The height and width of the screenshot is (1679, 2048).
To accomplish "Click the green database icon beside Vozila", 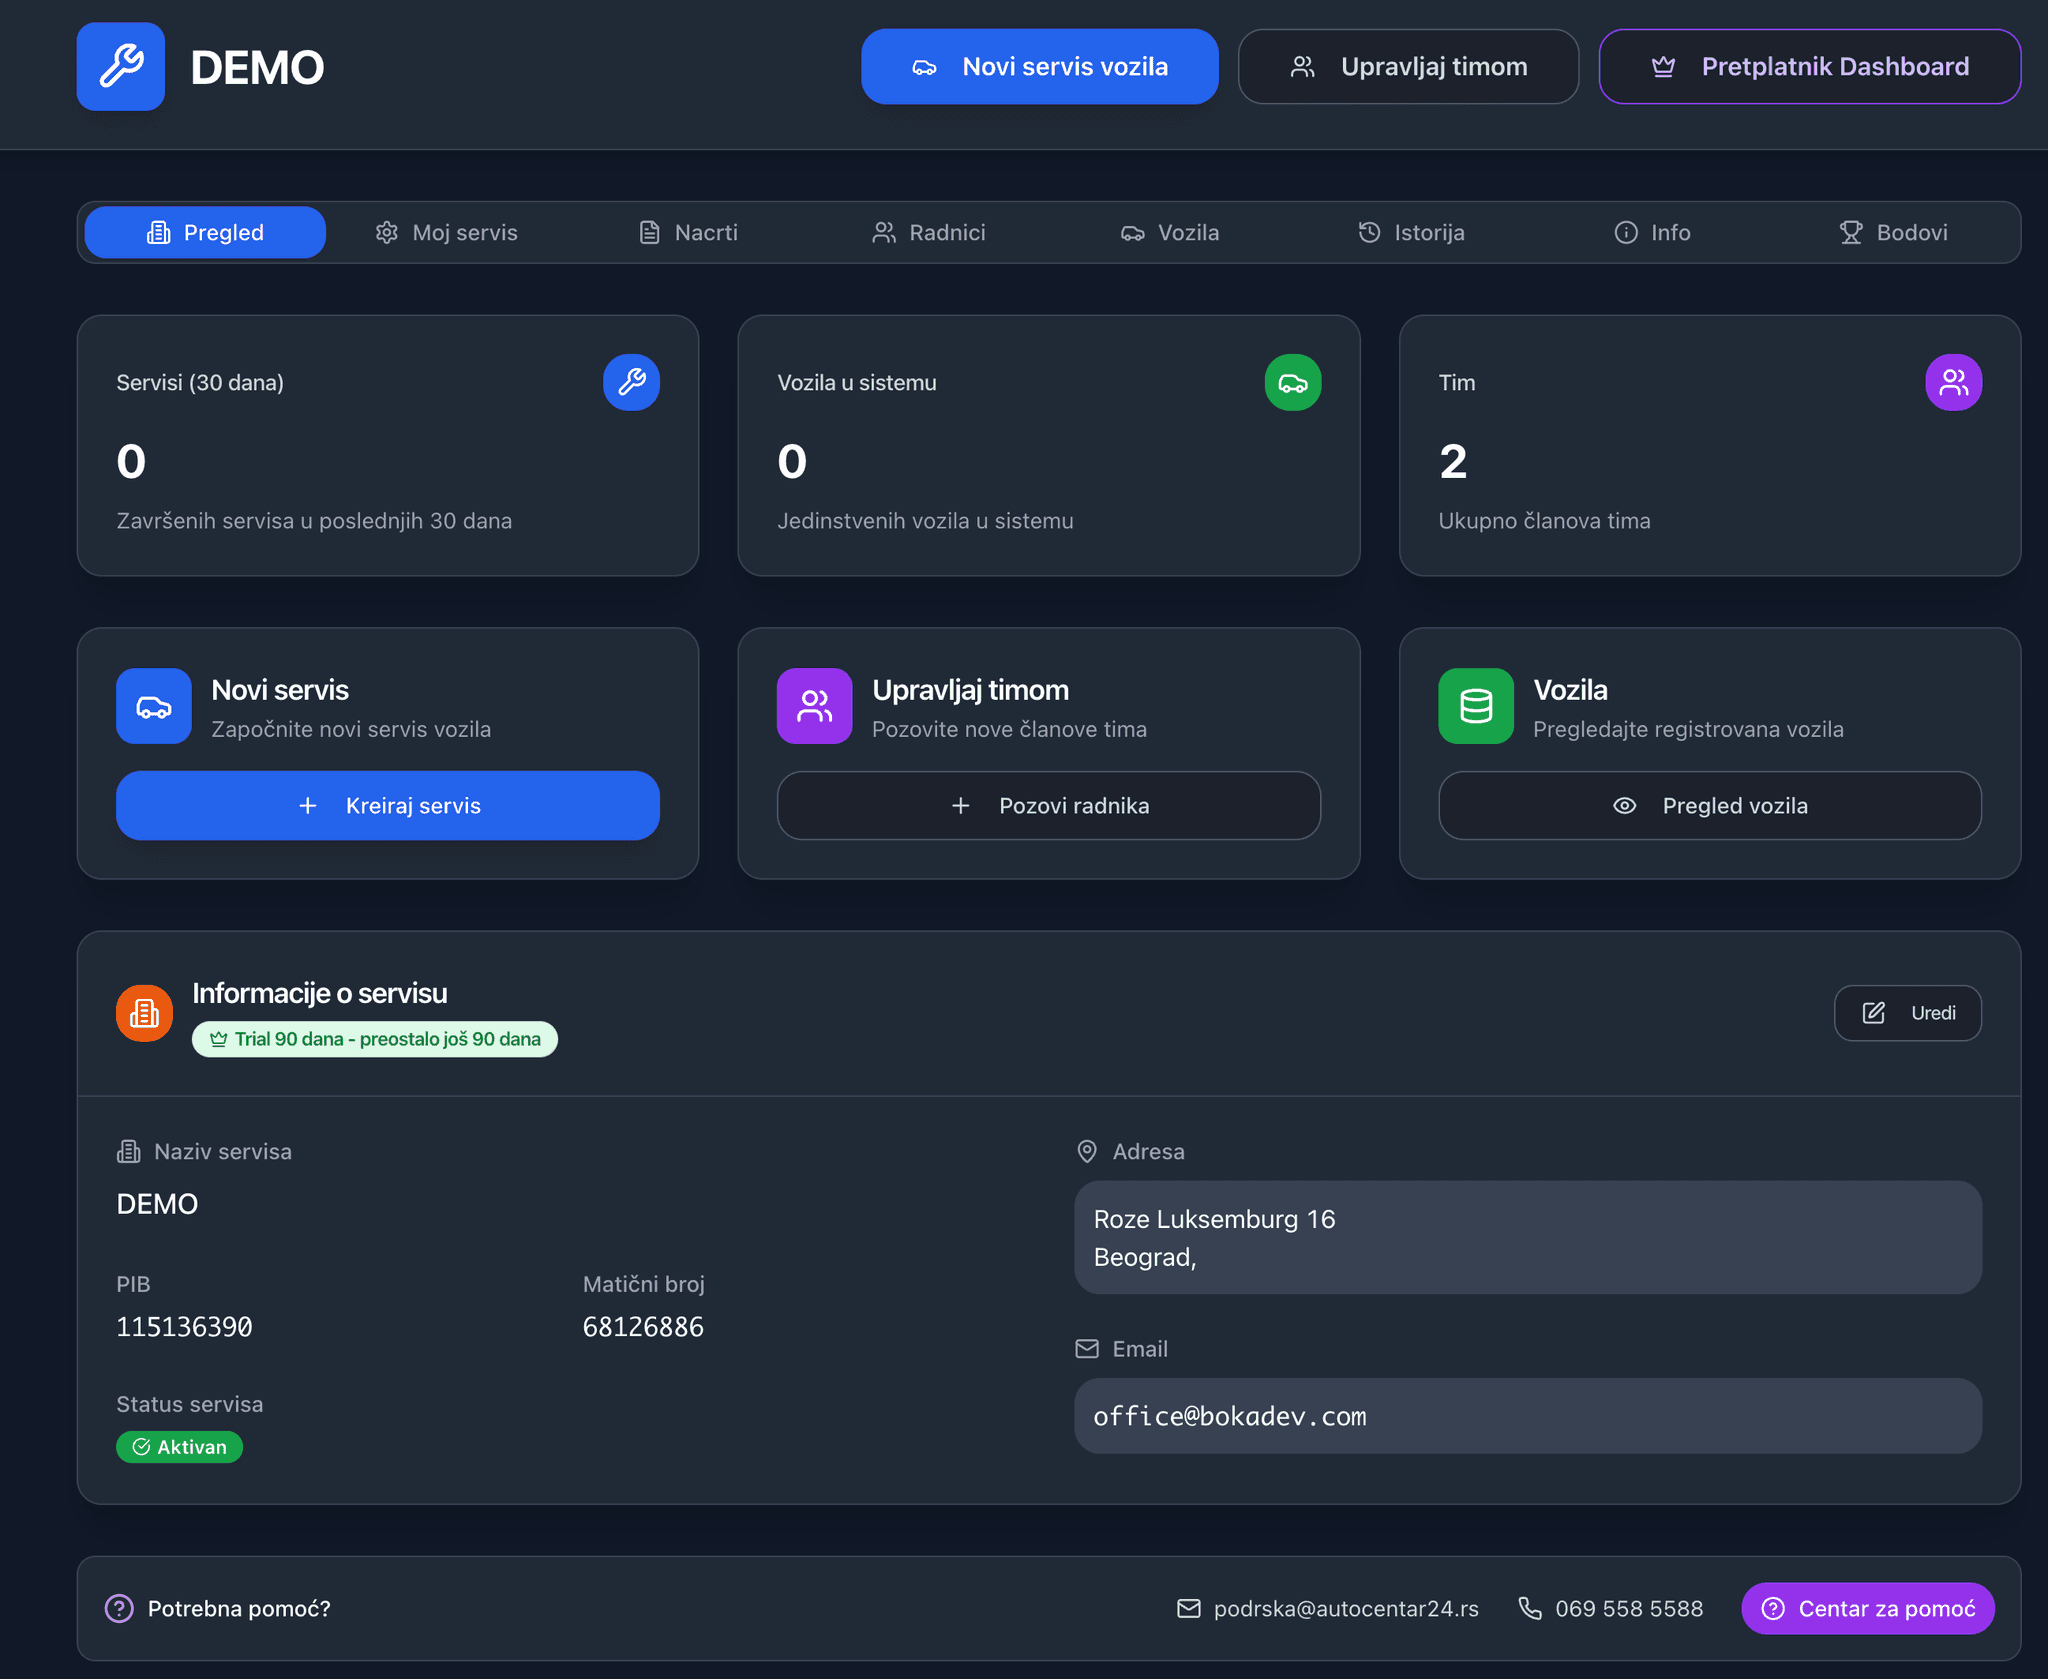I will (x=1476, y=706).
